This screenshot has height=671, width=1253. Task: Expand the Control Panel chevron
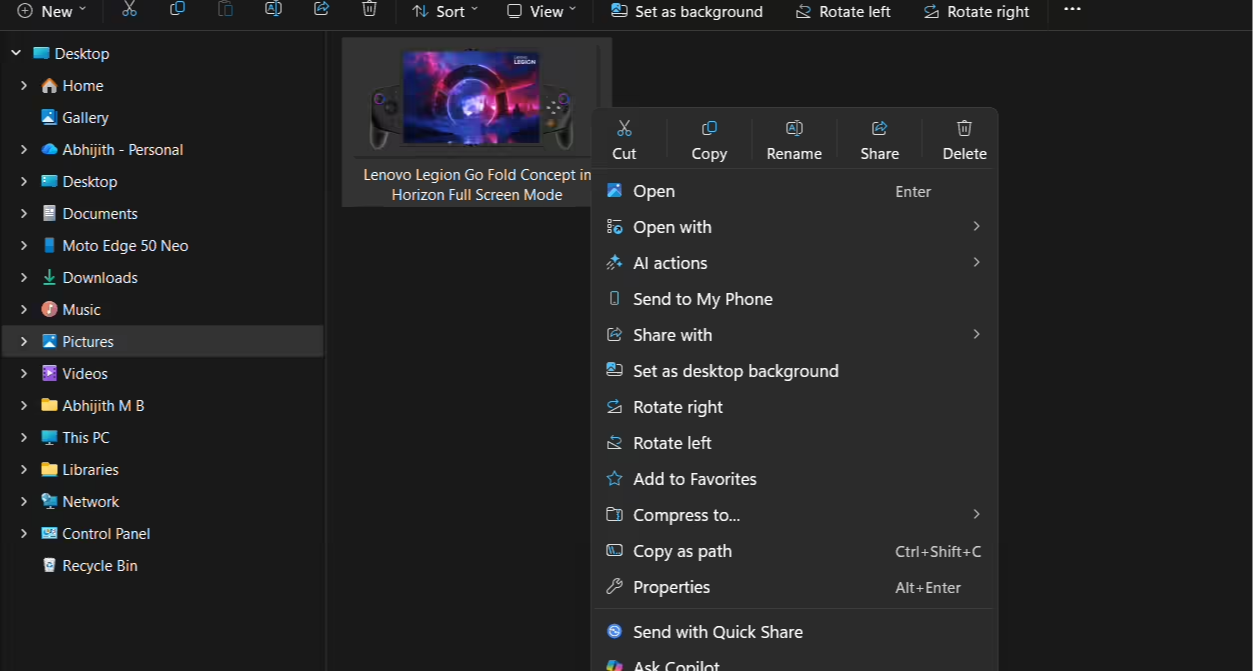coord(24,533)
